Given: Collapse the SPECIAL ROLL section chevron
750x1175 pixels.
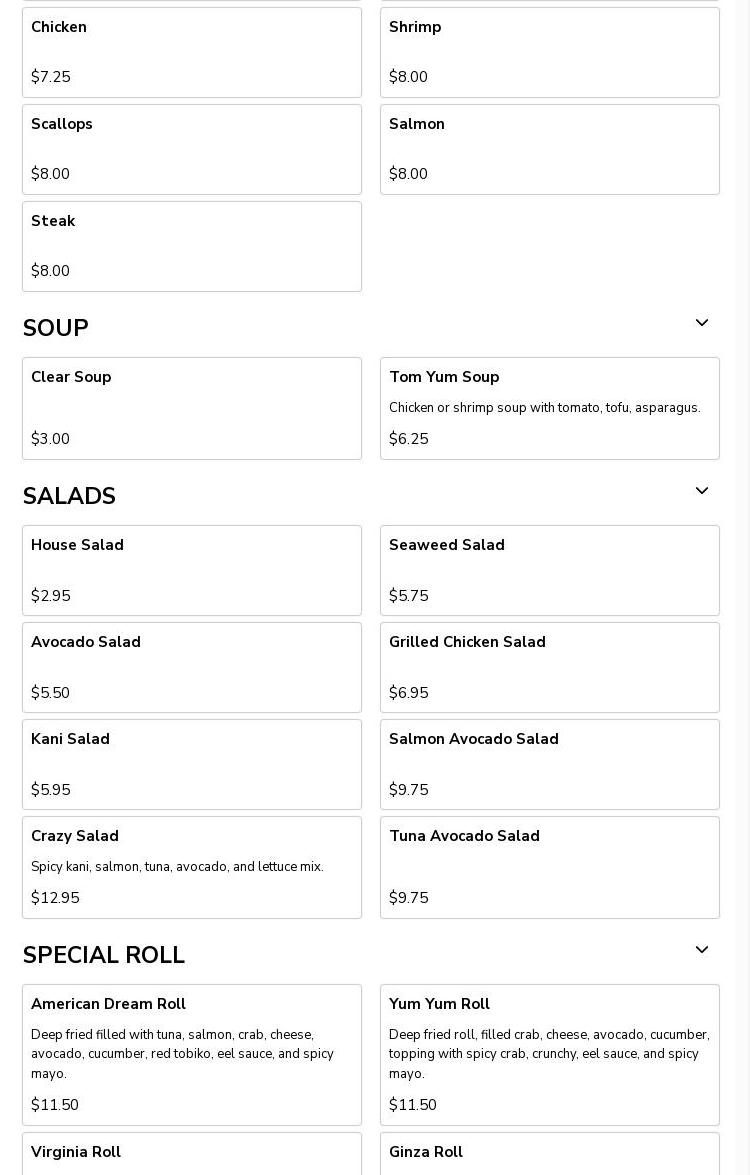Looking at the screenshot, I should coord(701,949).
